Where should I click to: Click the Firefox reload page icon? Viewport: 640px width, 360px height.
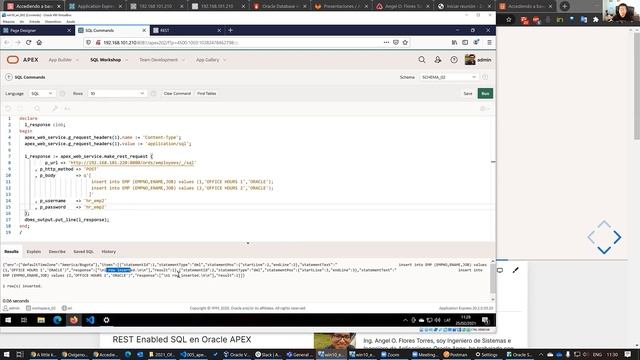coord(28,42)
